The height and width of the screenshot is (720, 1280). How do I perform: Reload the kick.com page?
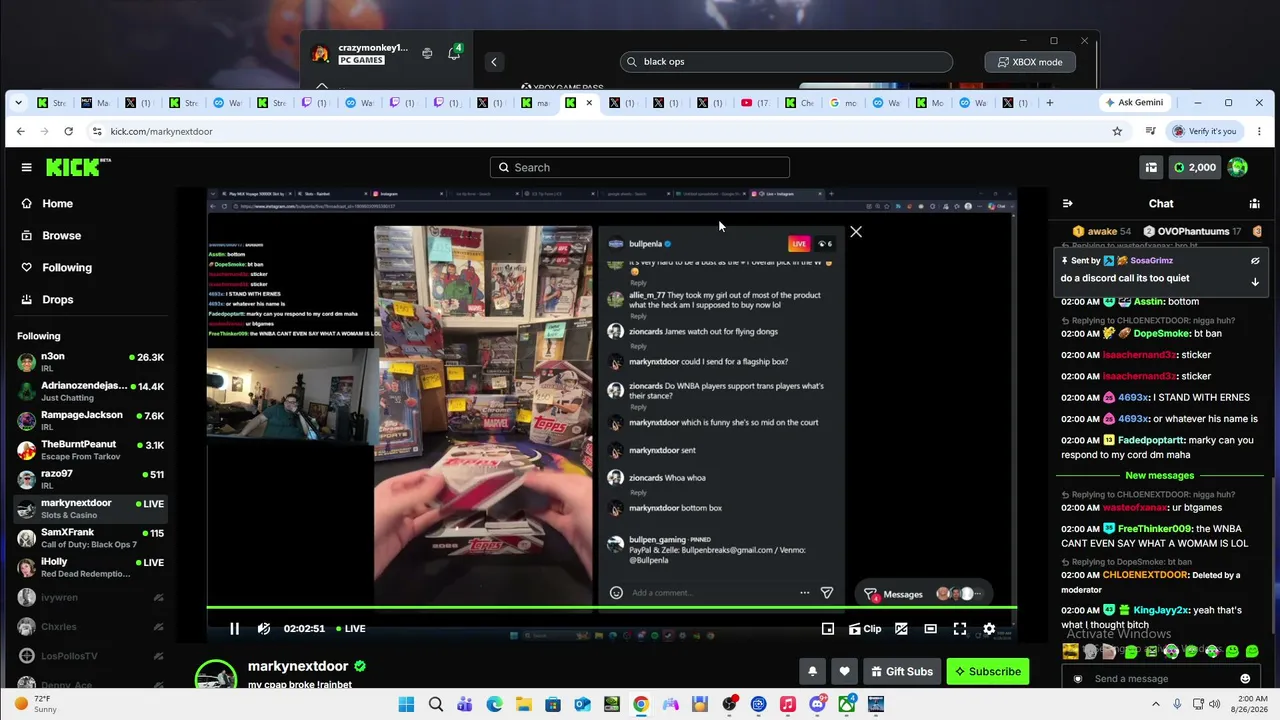coord(68,131)
